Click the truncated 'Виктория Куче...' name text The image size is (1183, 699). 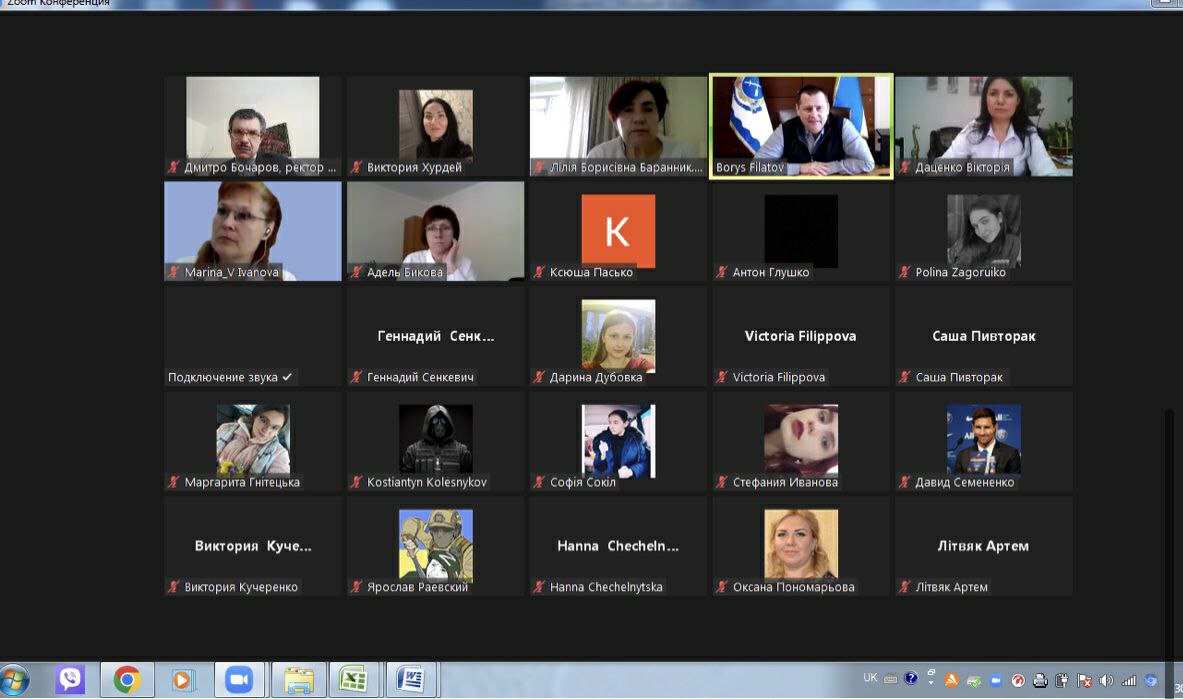[253, 546]
